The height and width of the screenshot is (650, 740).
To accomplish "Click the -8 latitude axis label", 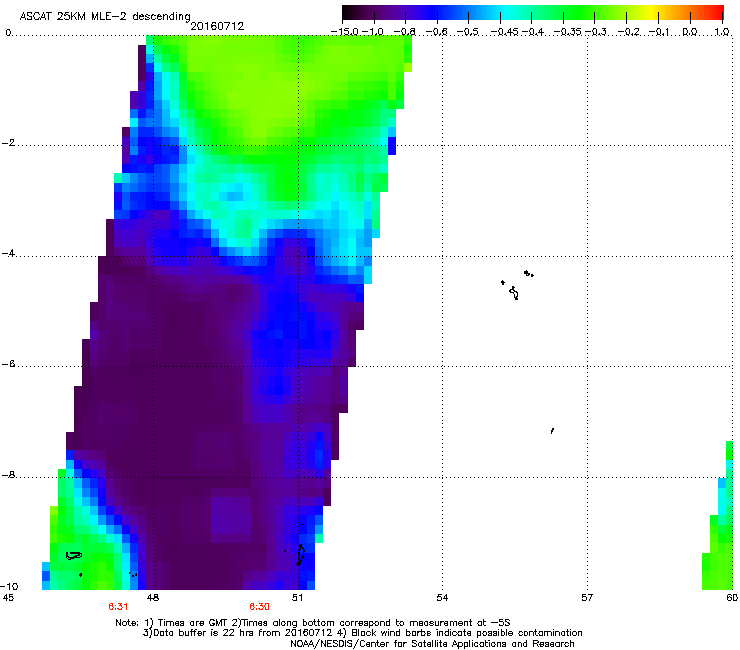I will pyautogui.click(x=8, y=475).
